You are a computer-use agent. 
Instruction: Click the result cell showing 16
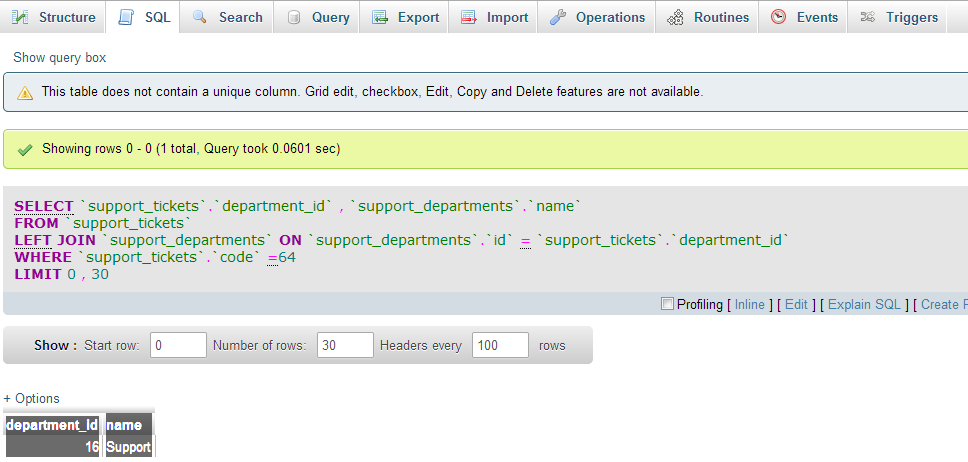[52, 446]
